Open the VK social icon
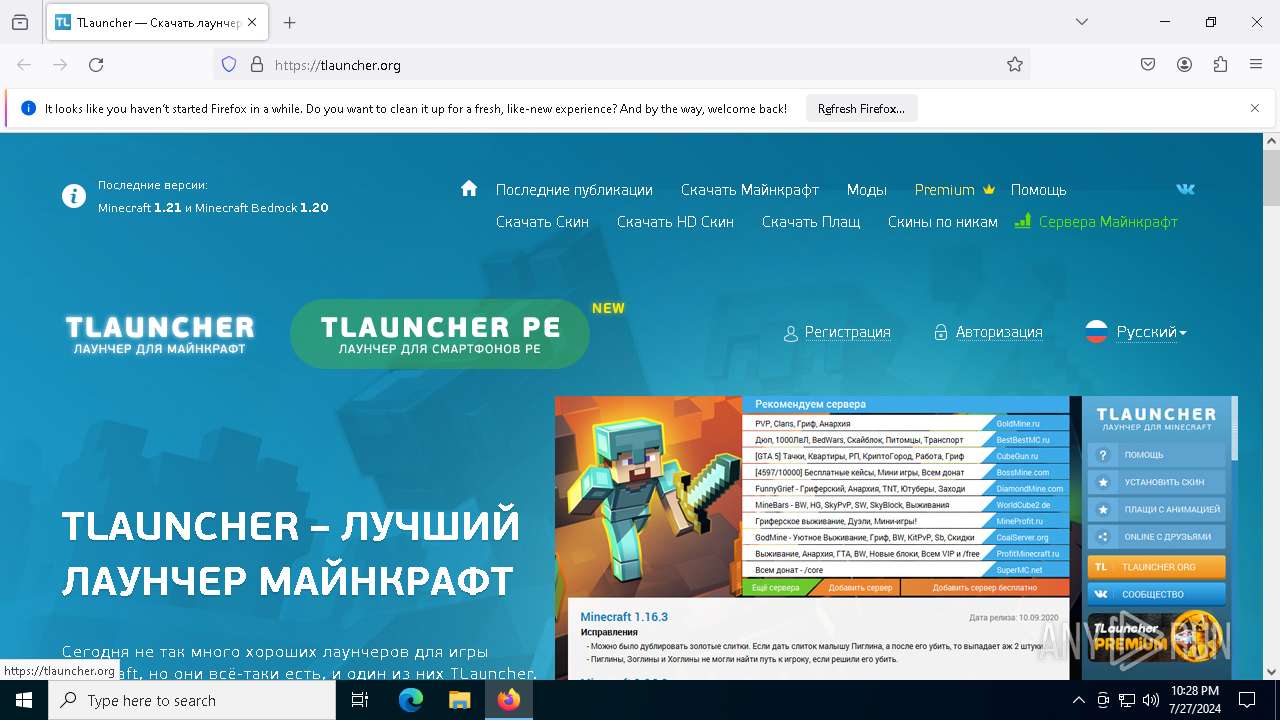1280x720 pixels. point(1185,189)
